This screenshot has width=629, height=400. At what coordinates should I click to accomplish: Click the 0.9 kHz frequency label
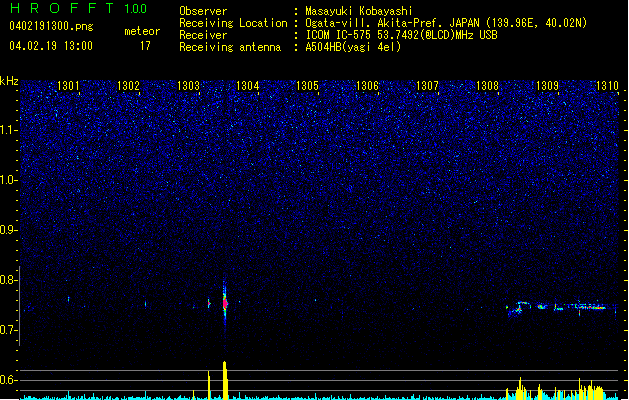[8, 230]
